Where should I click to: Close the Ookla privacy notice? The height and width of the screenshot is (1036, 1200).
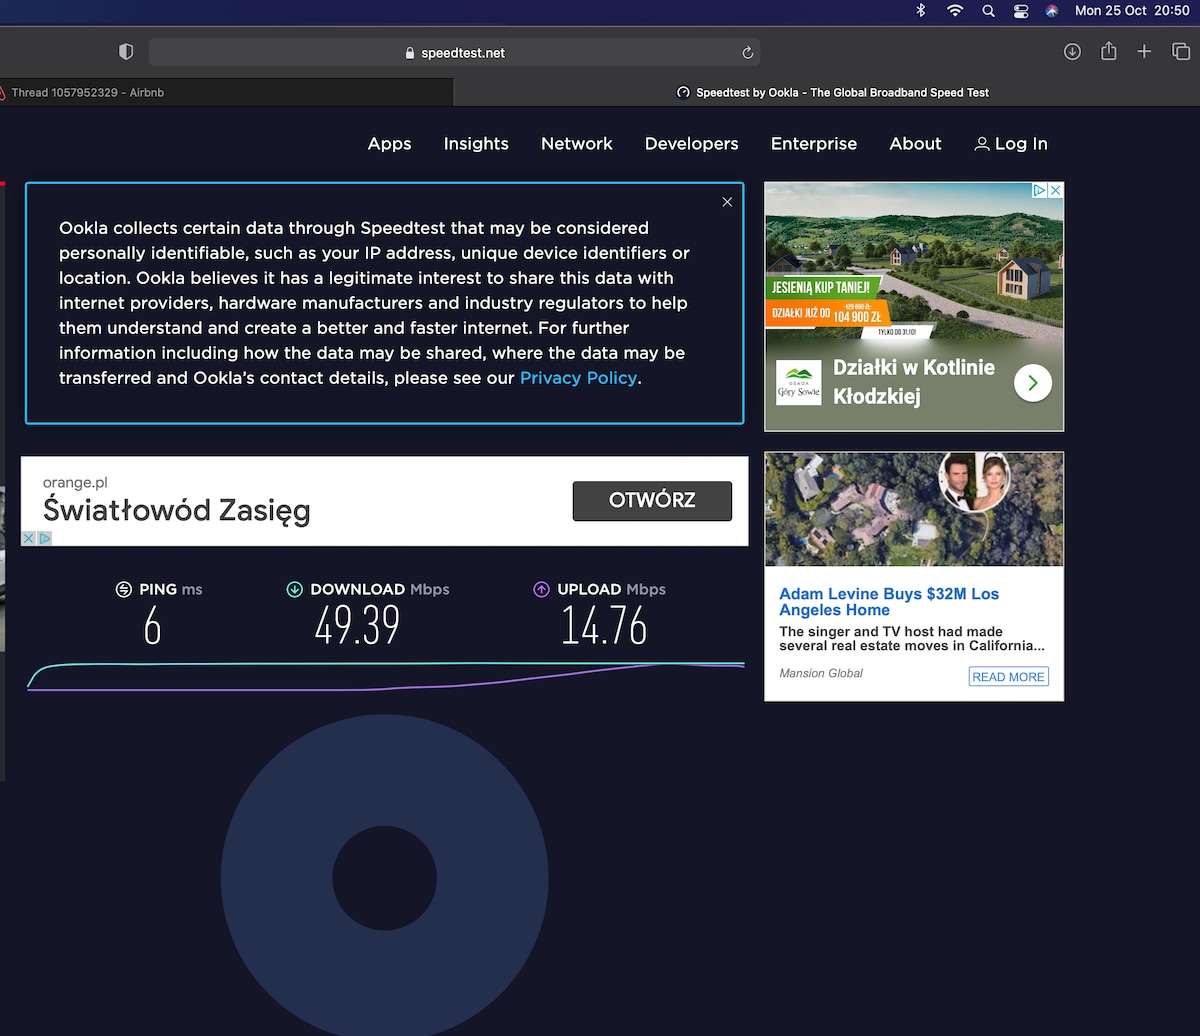(x=727, y=202)
